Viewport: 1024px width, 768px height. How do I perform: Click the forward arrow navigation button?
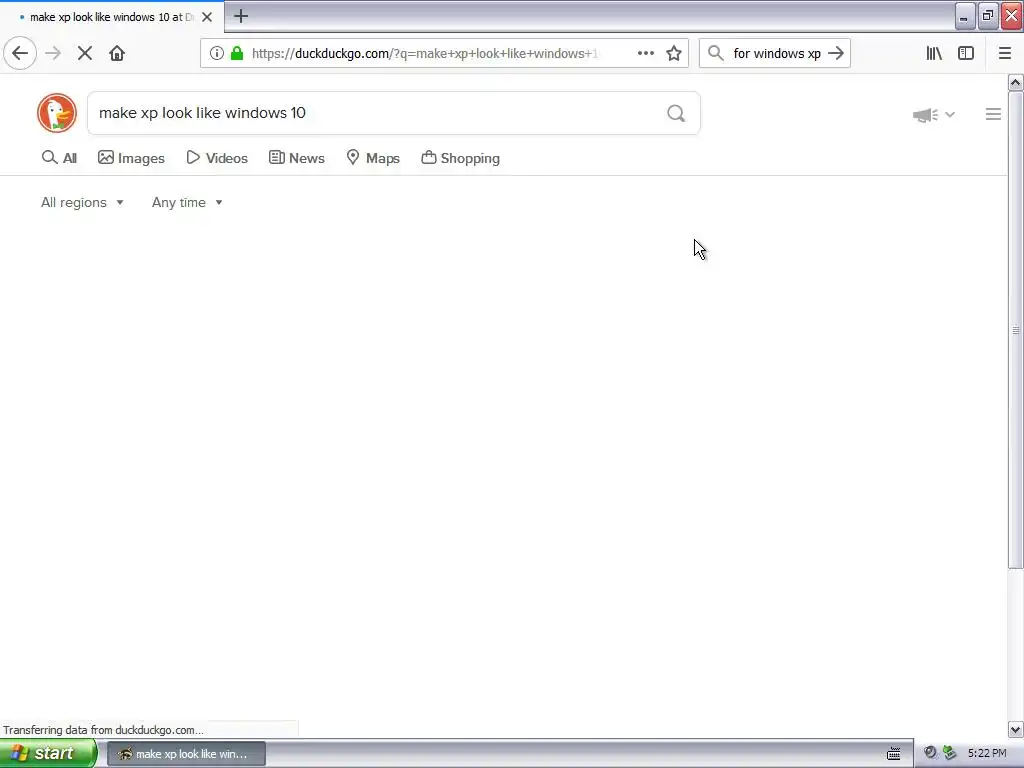pyautogui.click(x=53, y=54)
